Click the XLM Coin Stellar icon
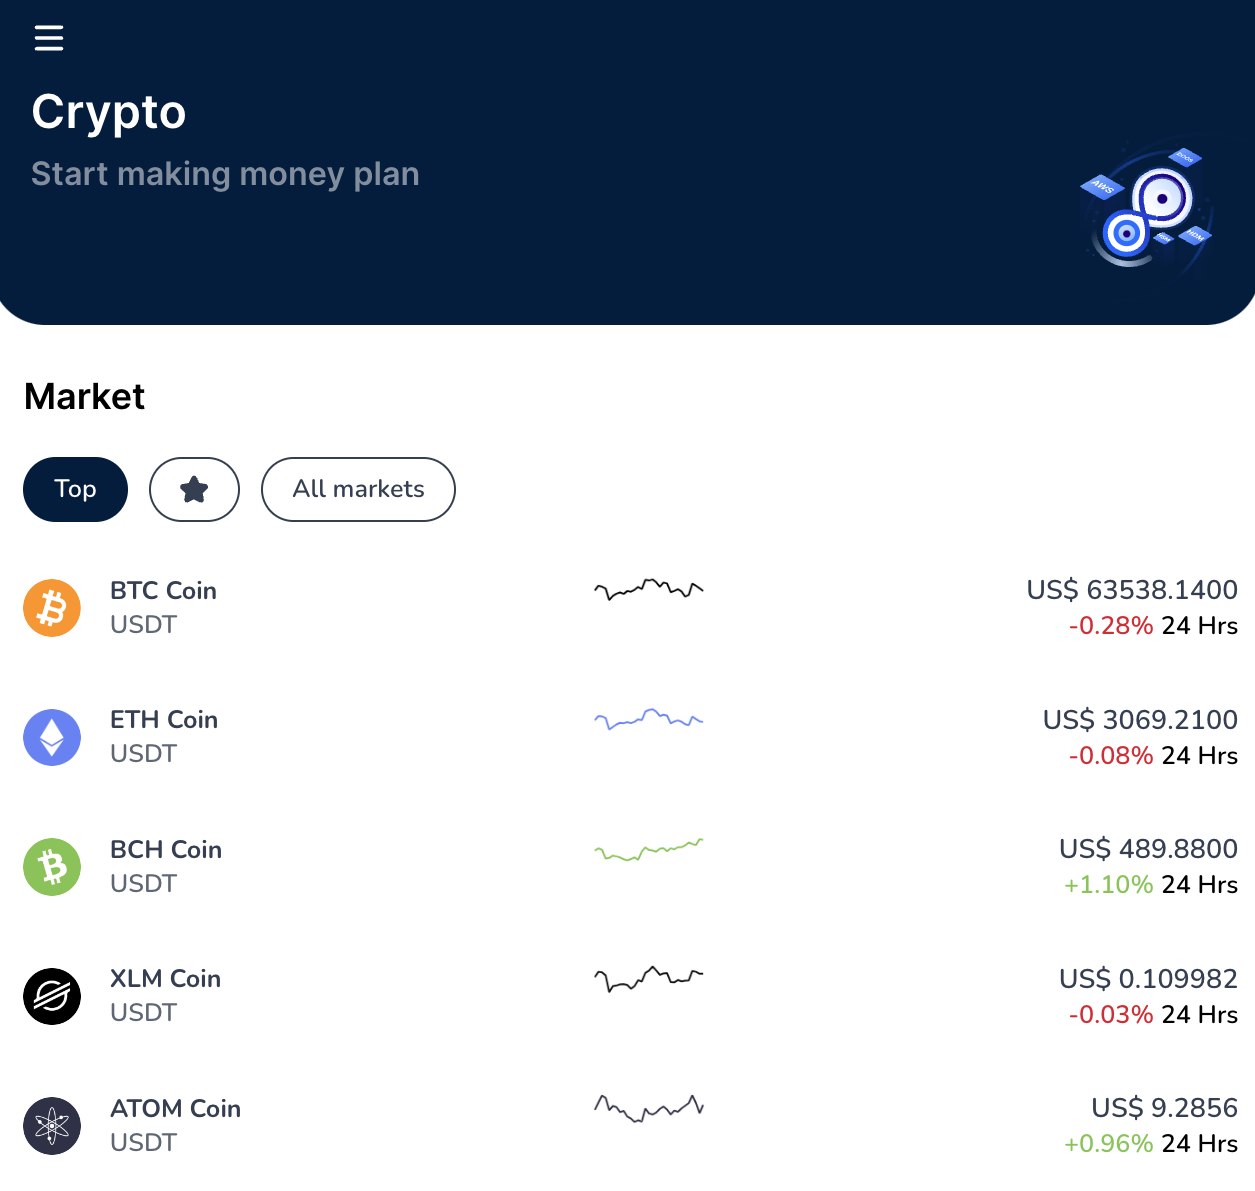 tap(51, 996)
